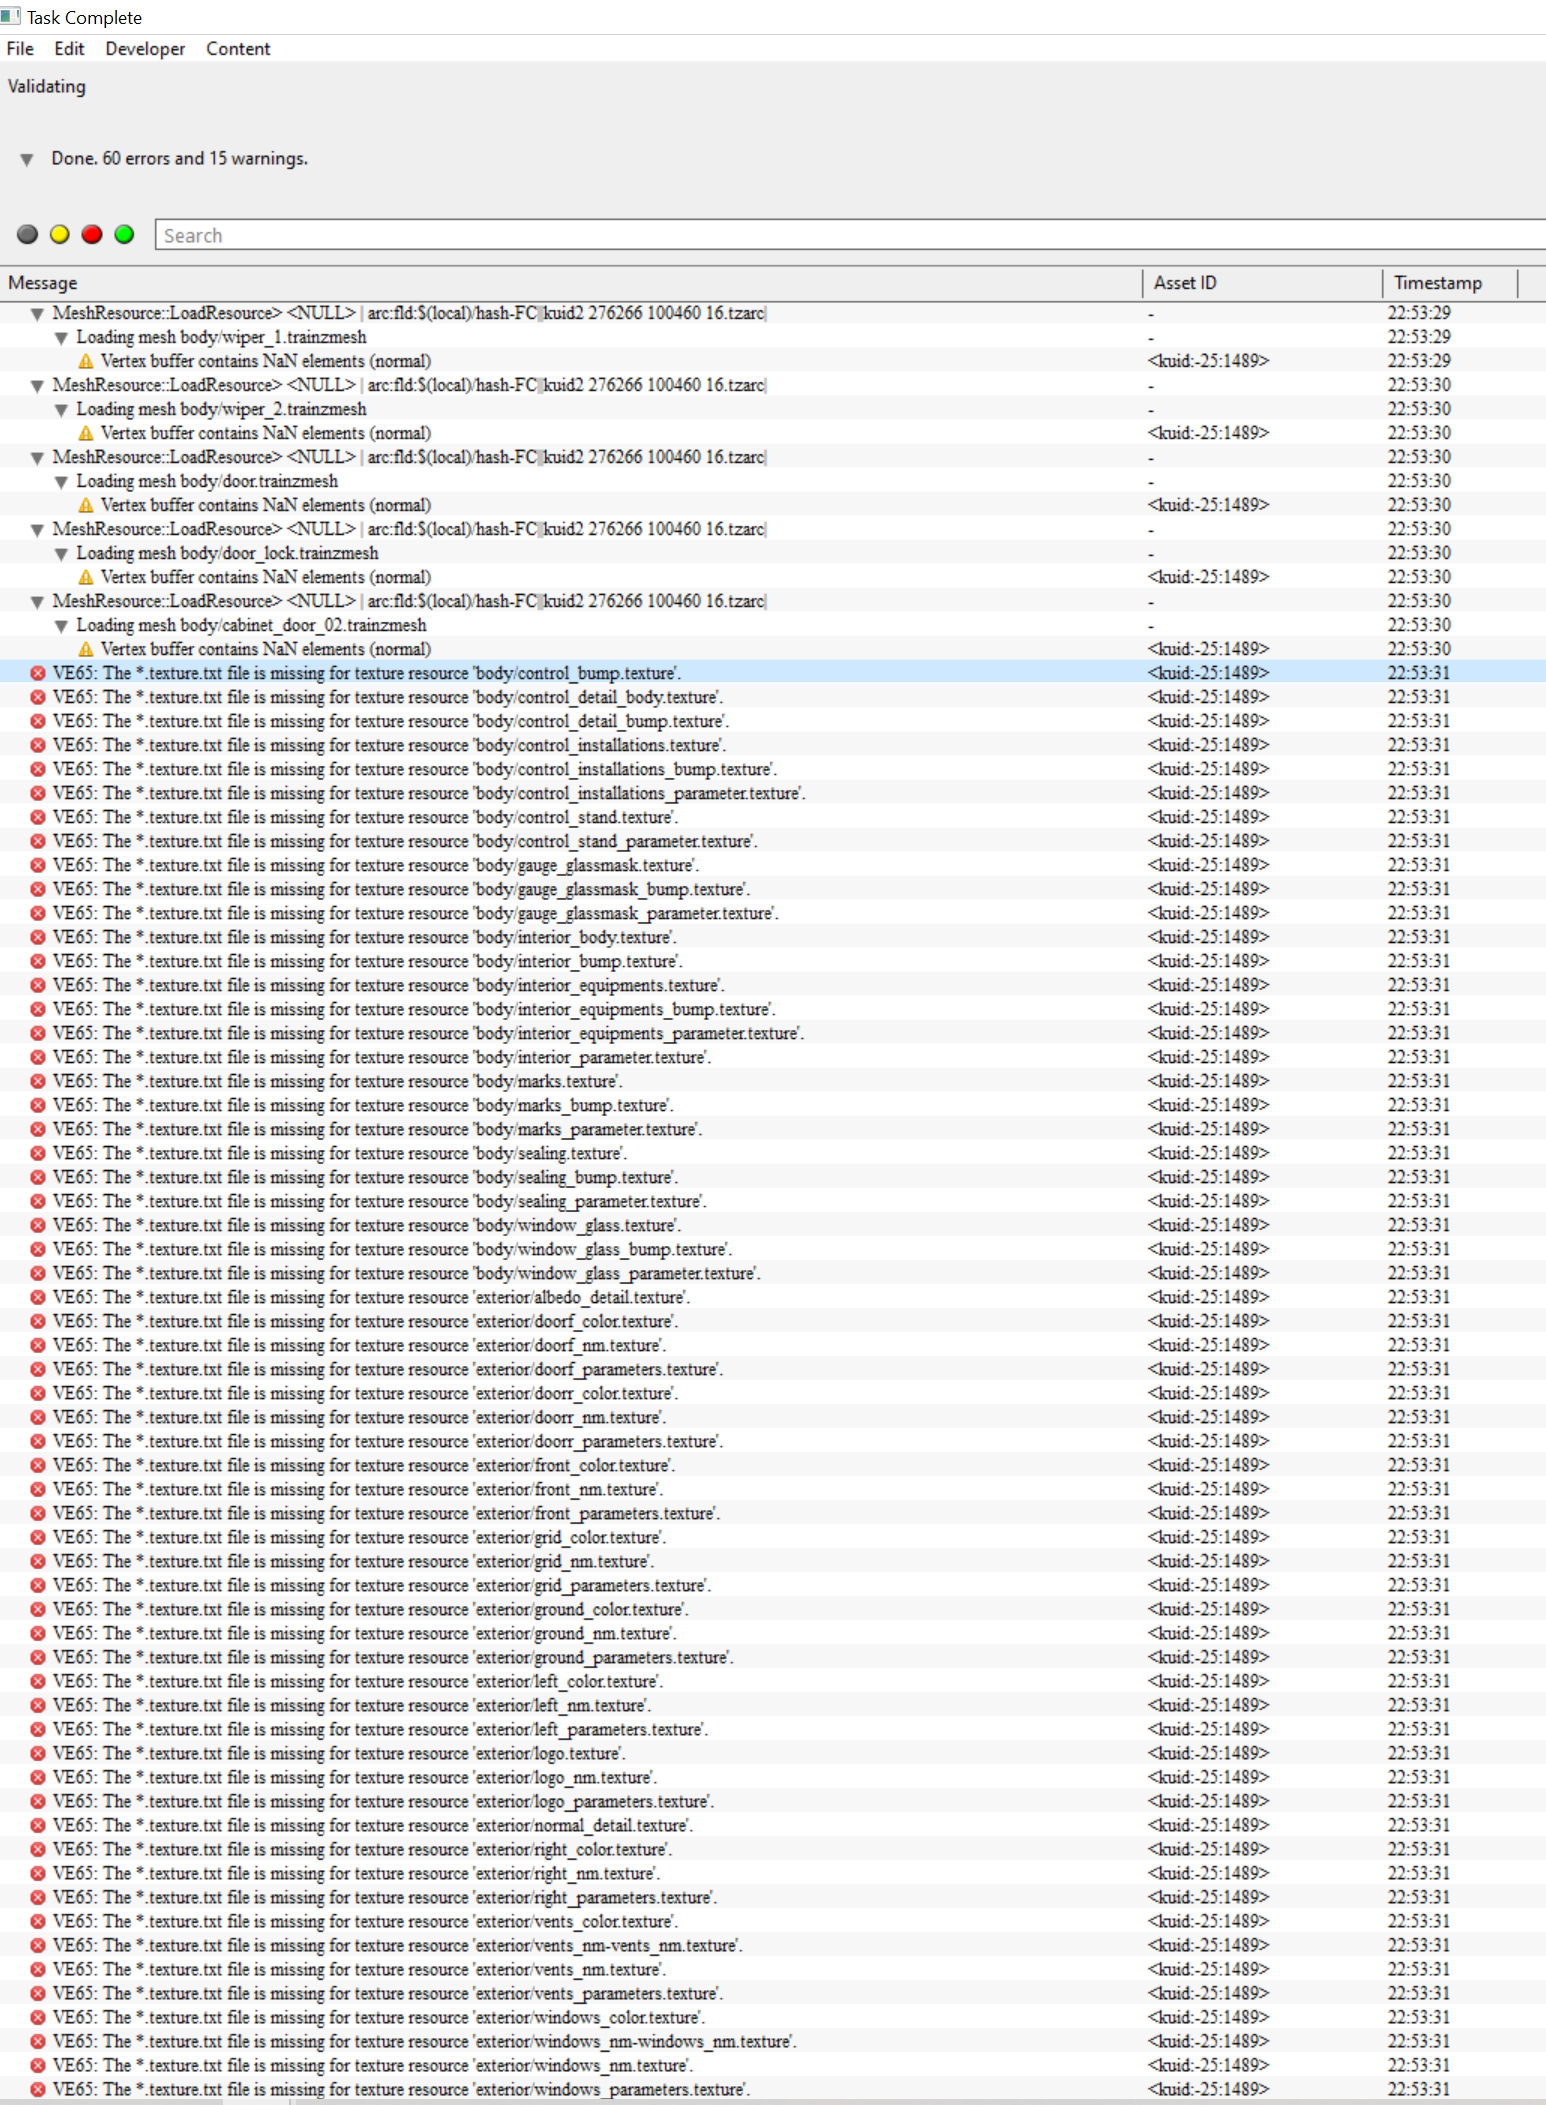This screenshot has height=2105, width=1546.
Task: Click error icon for 'exterior/ground_color.texture'
Action: [x=38, y=1609]
